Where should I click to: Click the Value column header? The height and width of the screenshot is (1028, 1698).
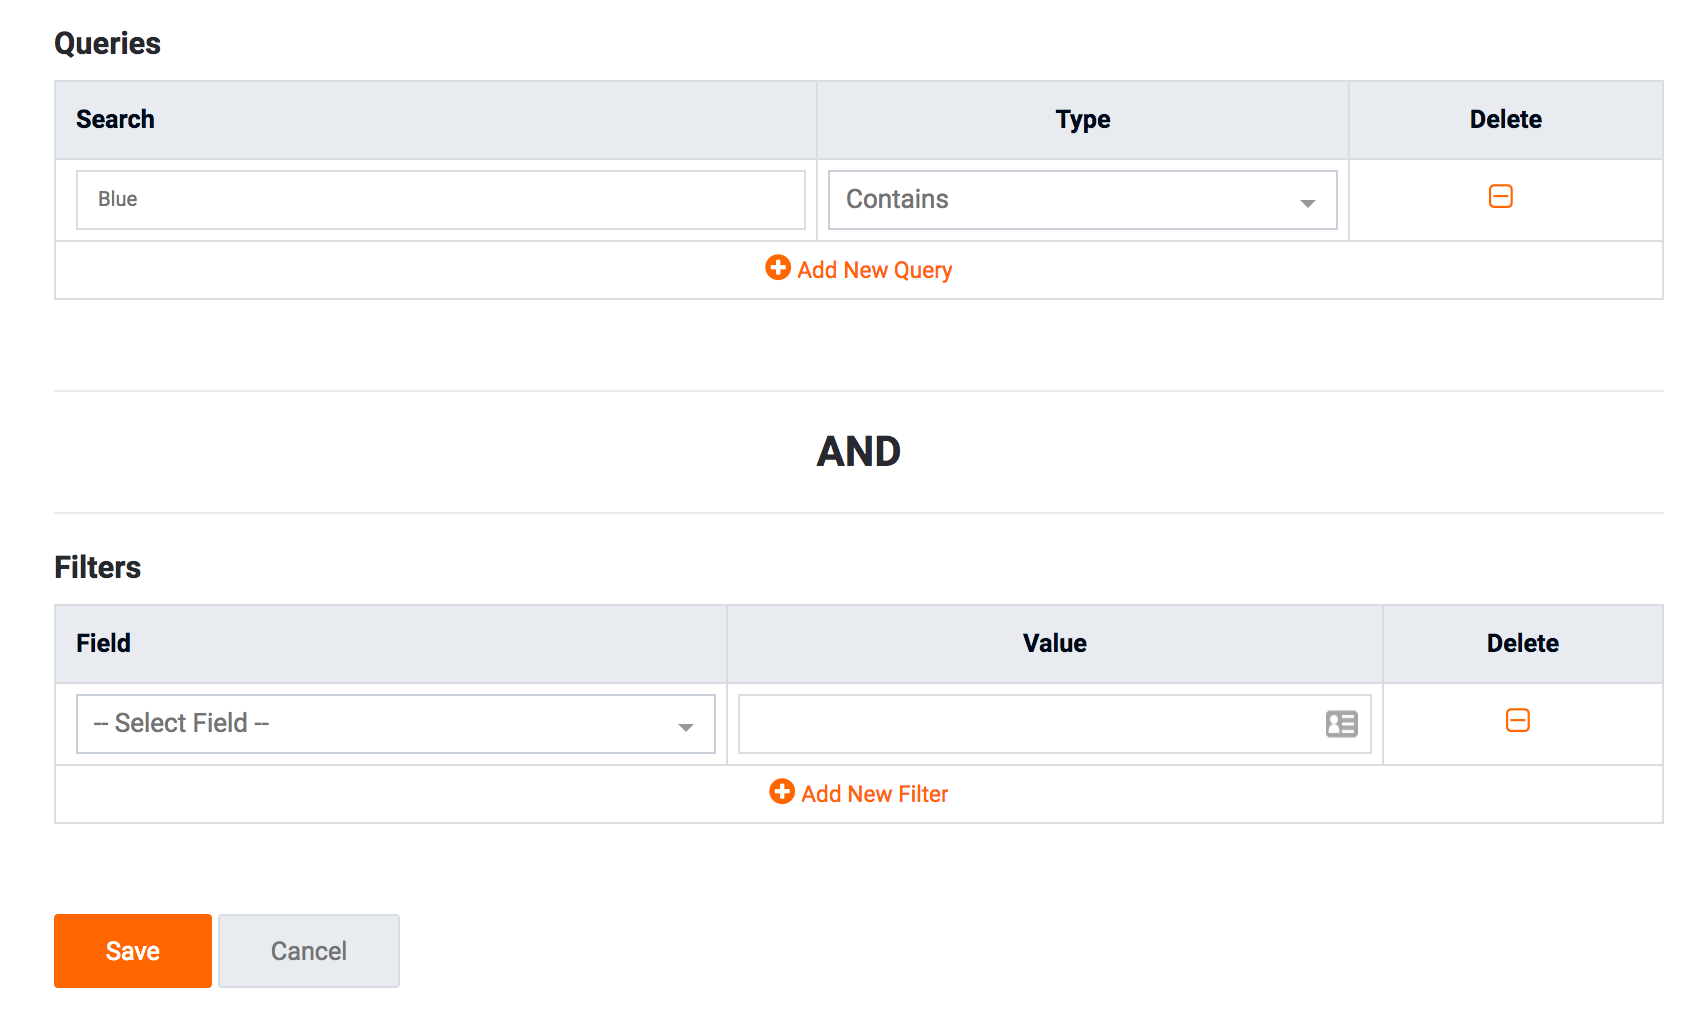pos(1054,644)
